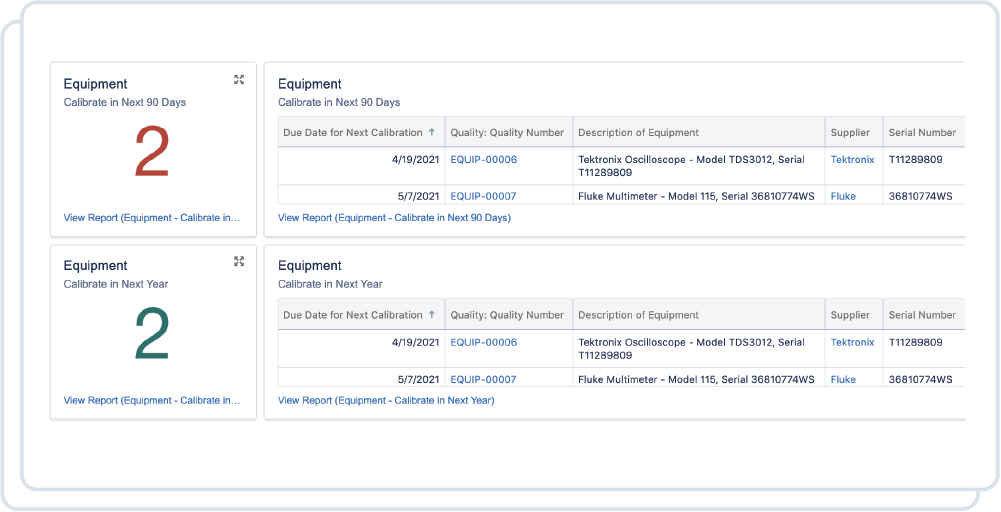Open EQUIP-00006 in the Next Year table
Image resolution: width=1001 pixels, height=512 pixels.
click(483, 342)
